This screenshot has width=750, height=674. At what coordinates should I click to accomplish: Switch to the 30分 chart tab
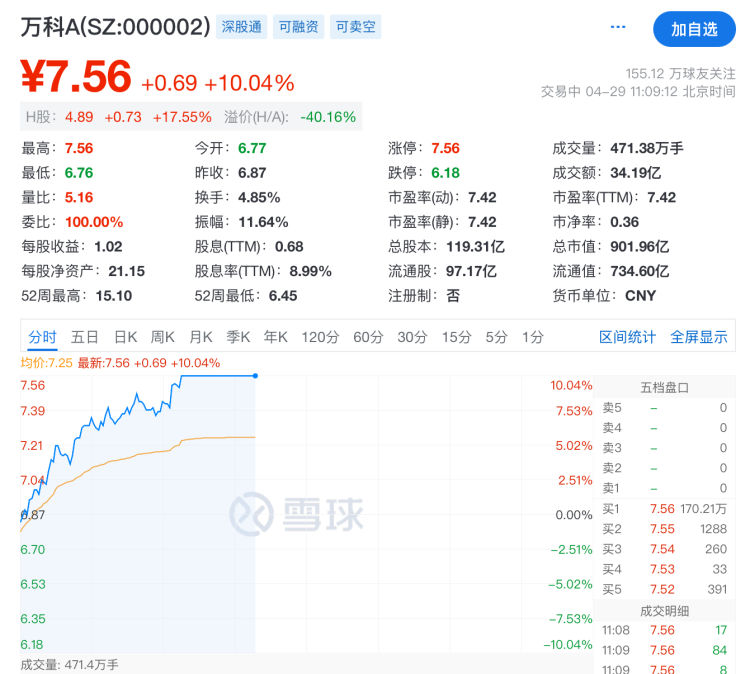(x=412, y=337)
